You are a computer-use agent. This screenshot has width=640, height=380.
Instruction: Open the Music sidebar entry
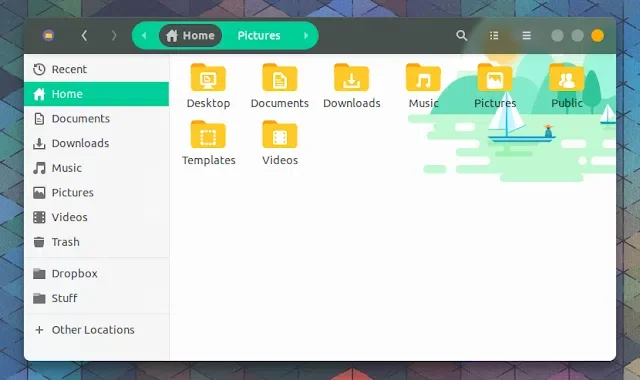point(96,168)
